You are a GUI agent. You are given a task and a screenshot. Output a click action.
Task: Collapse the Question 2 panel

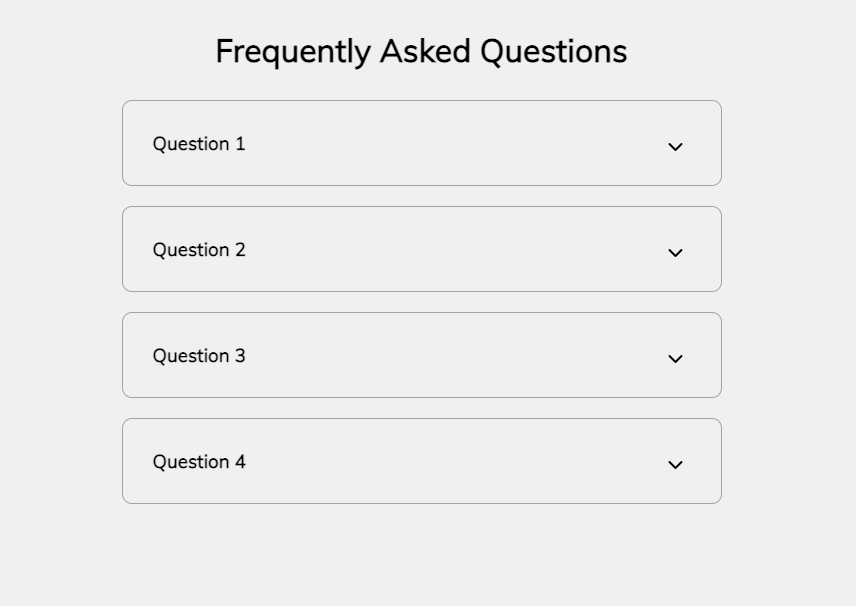click(421, 249)
